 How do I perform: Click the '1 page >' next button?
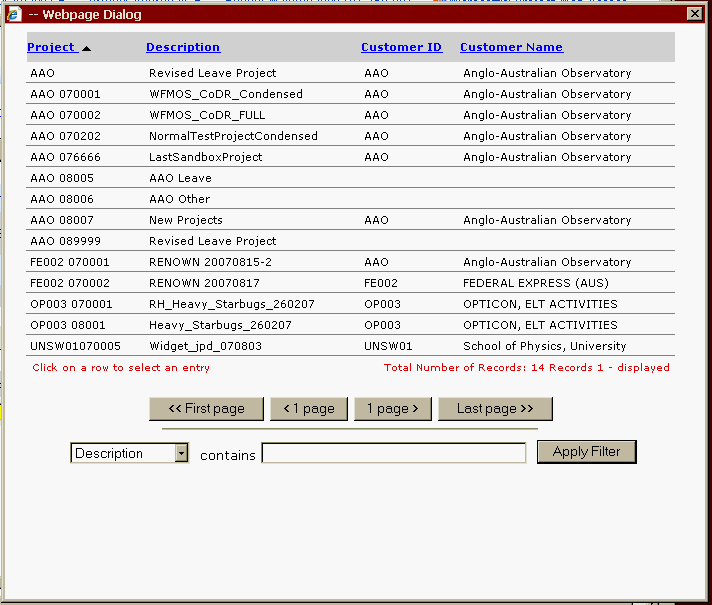pos(393,409)
